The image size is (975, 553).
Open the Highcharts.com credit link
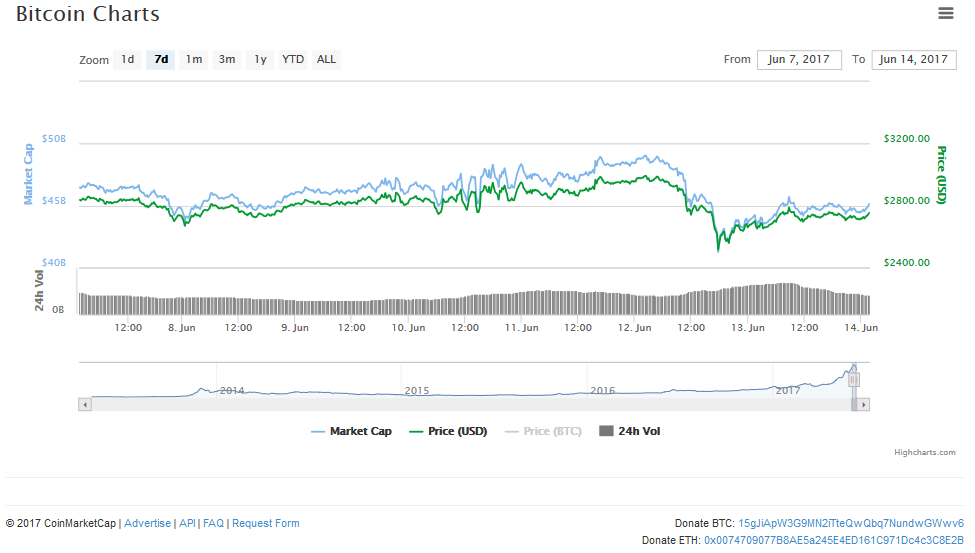925,452
